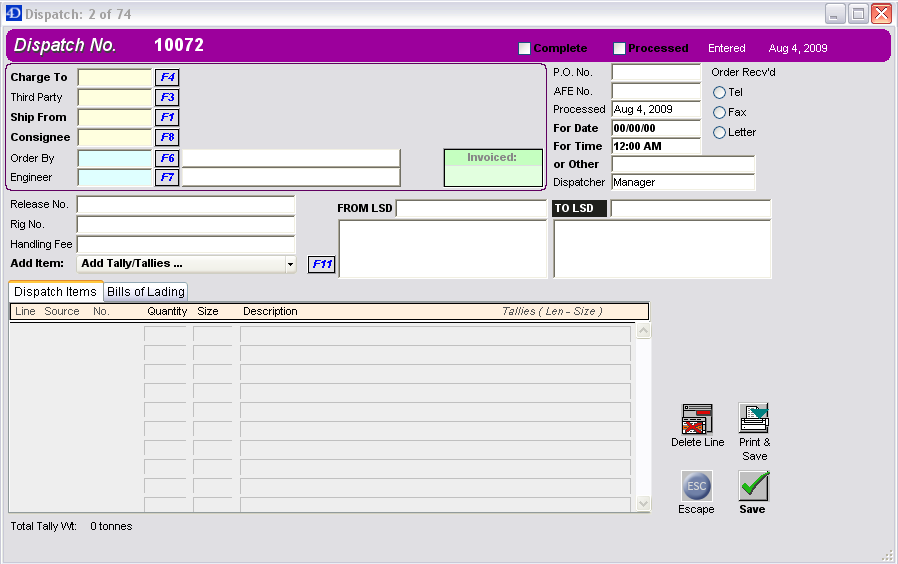This screenshot has width=898, height=564.
Task: Click the scroll down arrow of items list
Action: pyautogui.click(x=643, y=504)
